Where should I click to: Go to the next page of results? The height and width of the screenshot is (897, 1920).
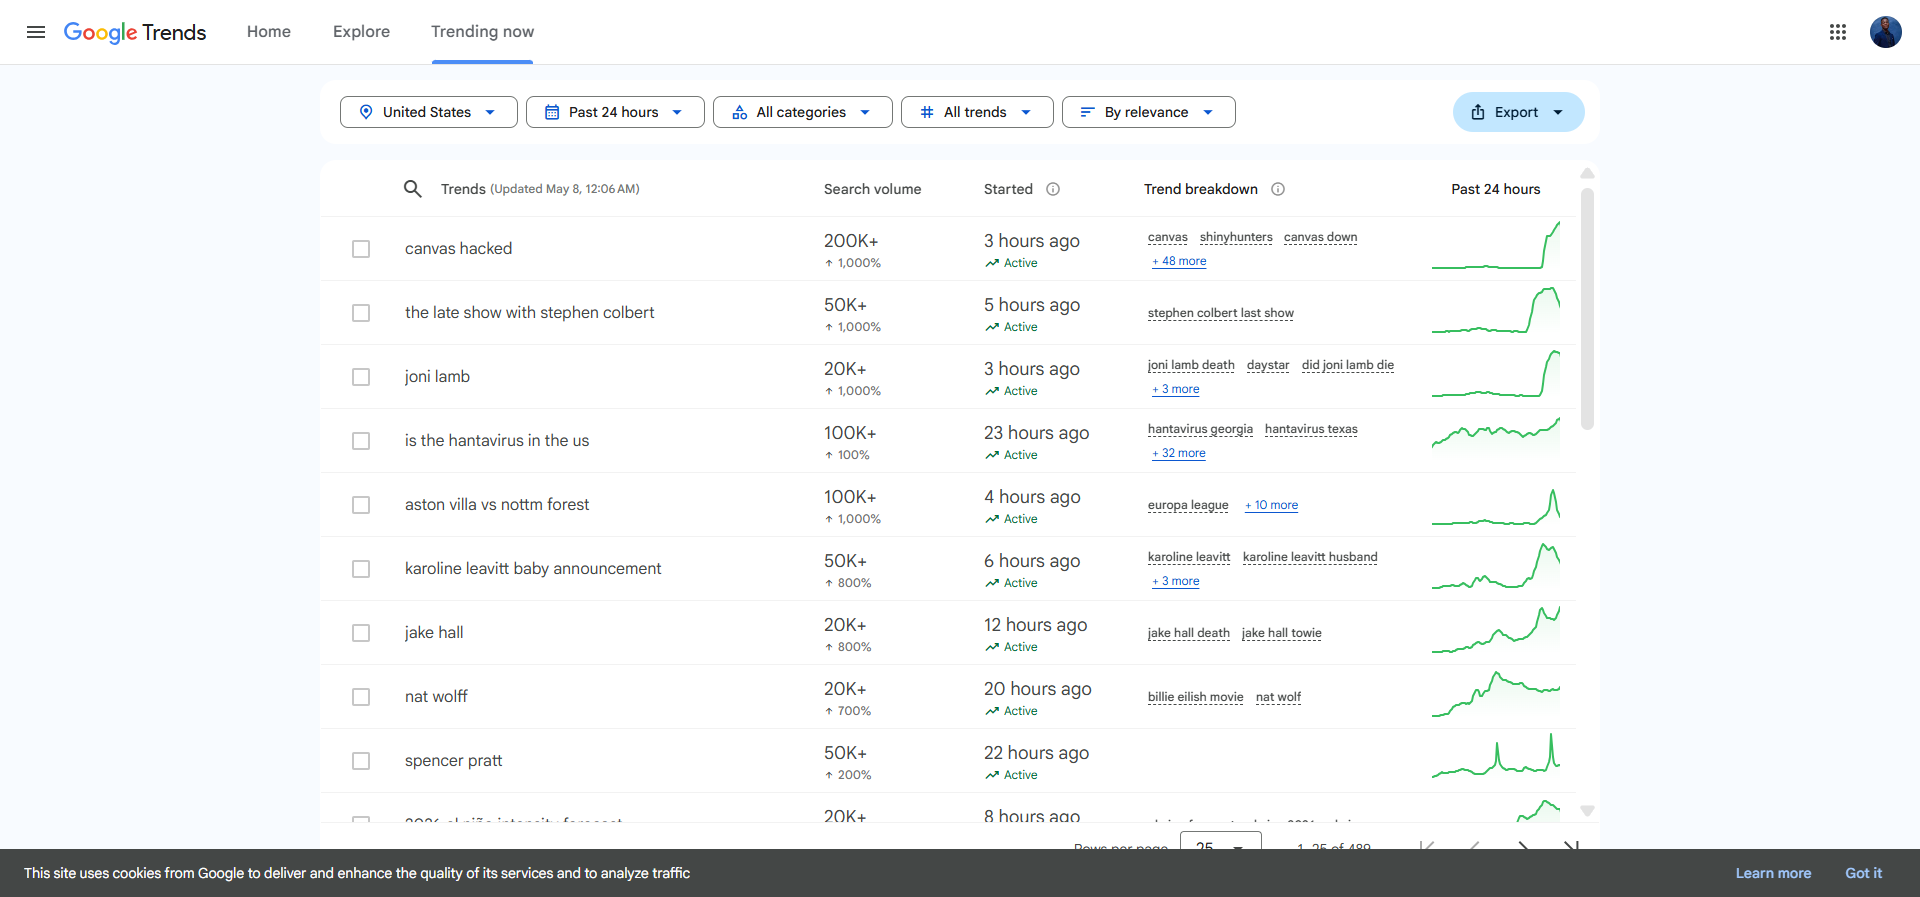pyautogui.click(x=1523, y=846)
